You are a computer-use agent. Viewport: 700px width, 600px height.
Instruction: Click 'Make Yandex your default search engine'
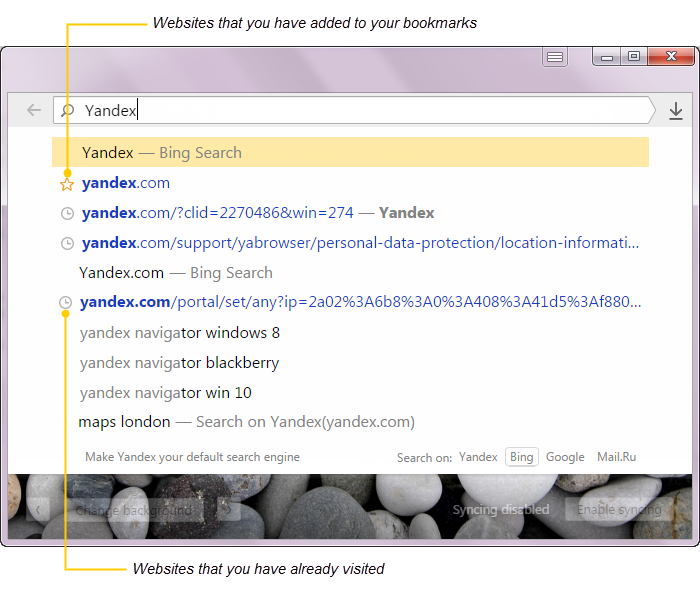192,457
